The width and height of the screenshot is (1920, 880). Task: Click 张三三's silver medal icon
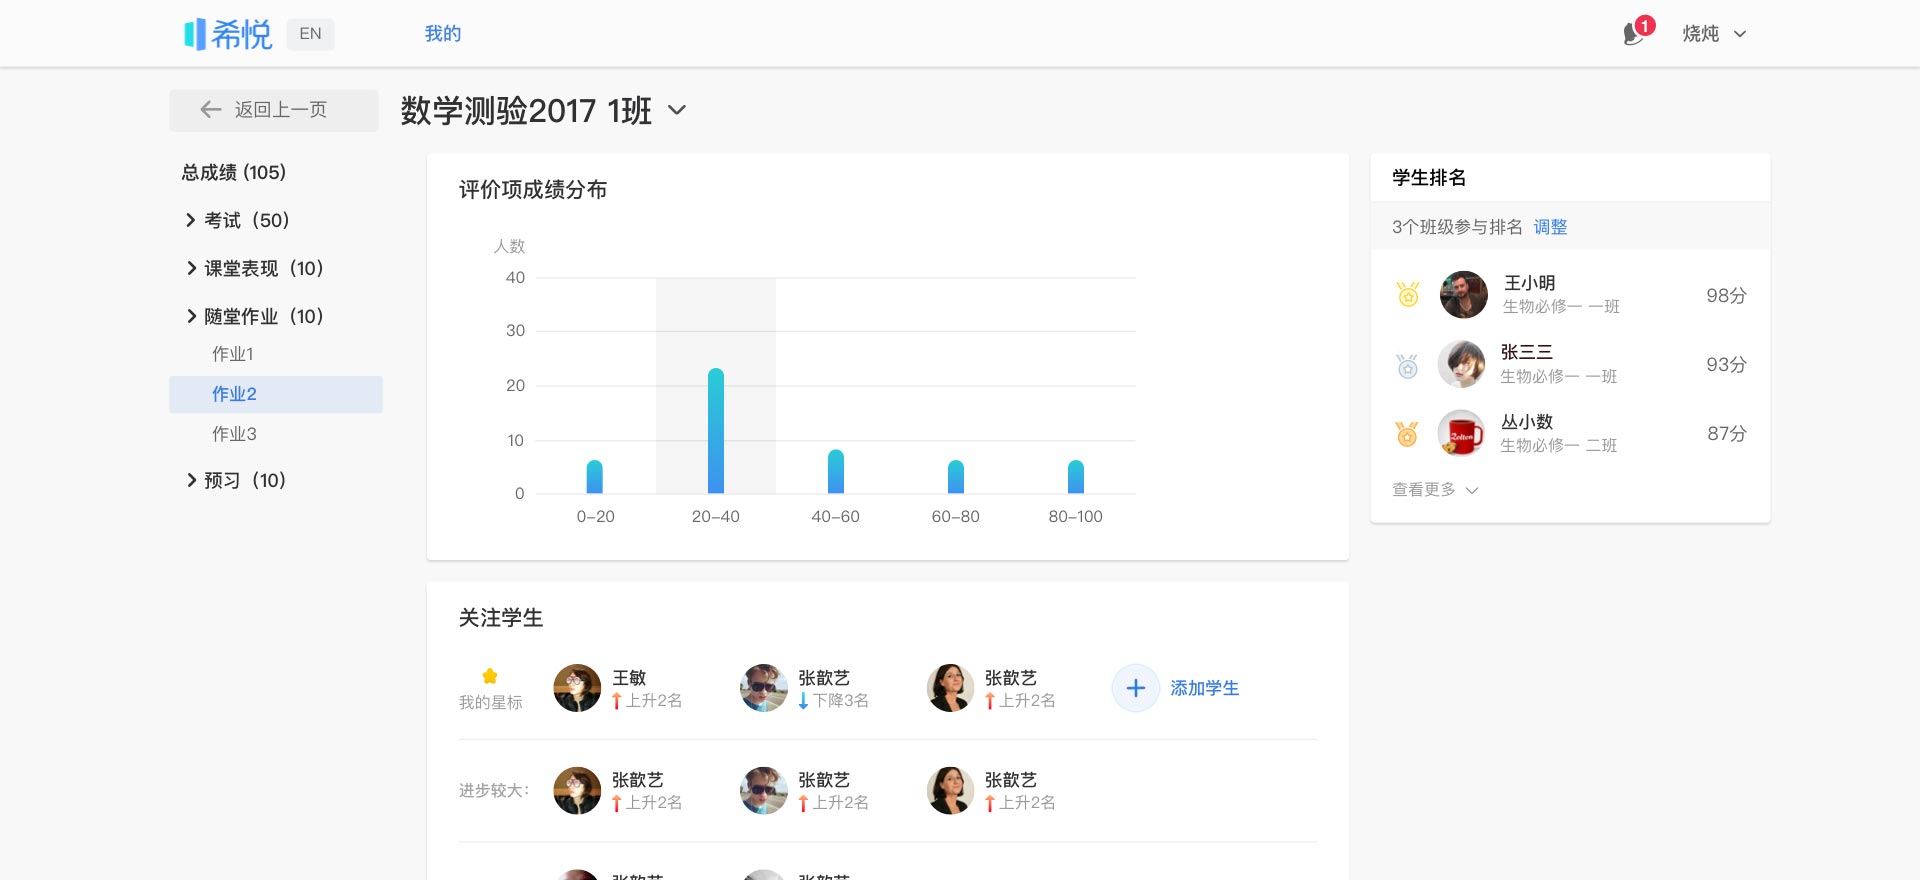pos(1408,365)
